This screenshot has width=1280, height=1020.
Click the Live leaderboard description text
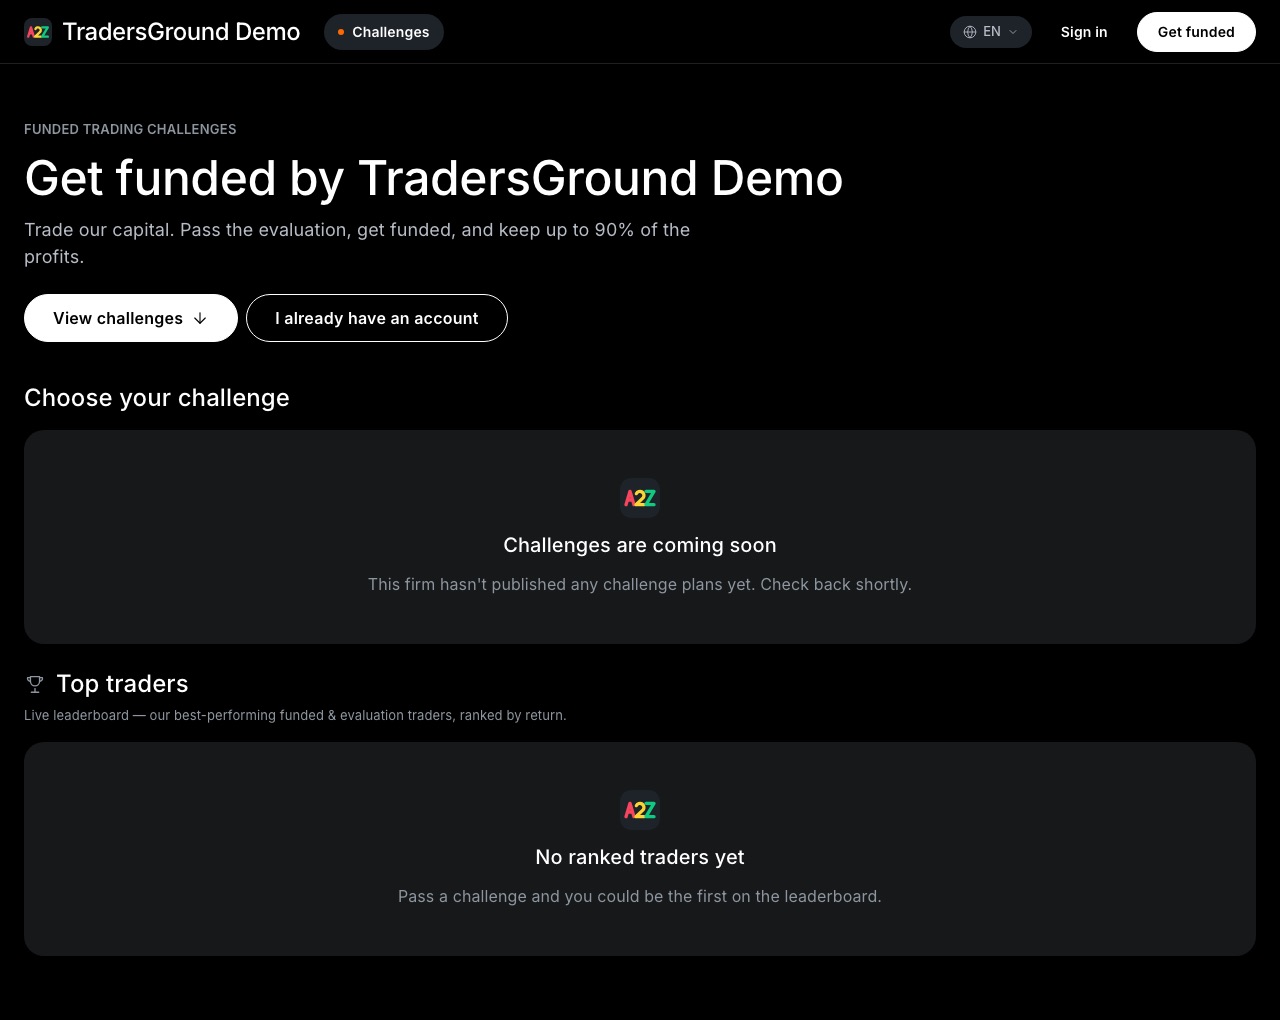(x=295, y=715)
